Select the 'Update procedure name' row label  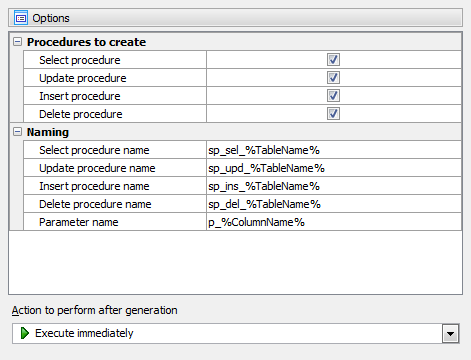(x=97, y=168)
